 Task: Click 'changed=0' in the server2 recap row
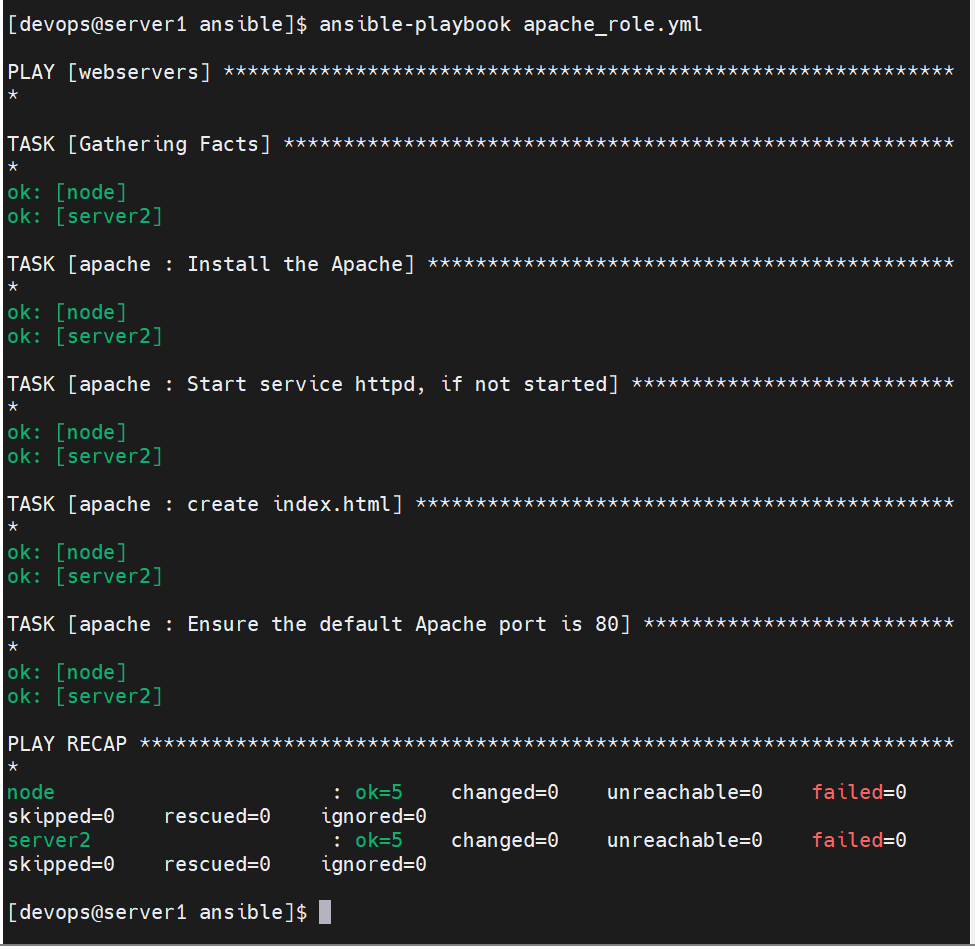[504, 840]
